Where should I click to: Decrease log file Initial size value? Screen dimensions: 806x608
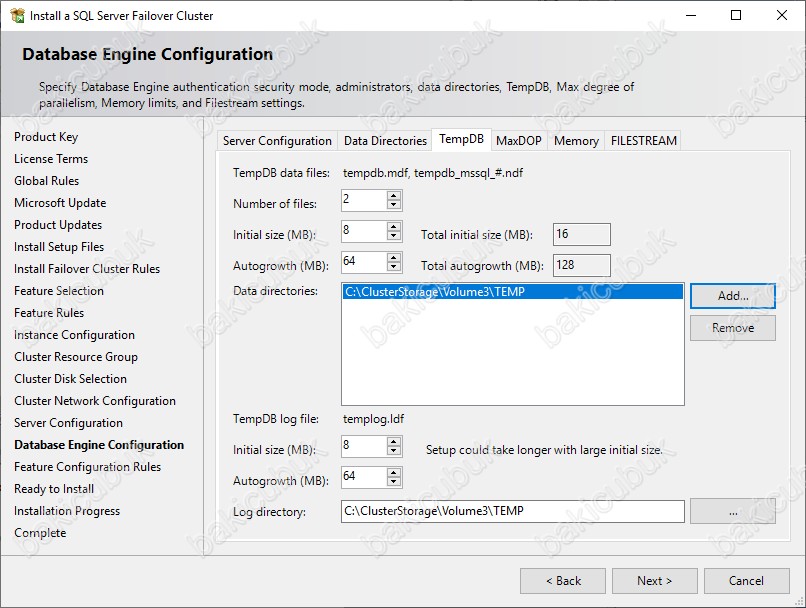(x=394, y=451)
